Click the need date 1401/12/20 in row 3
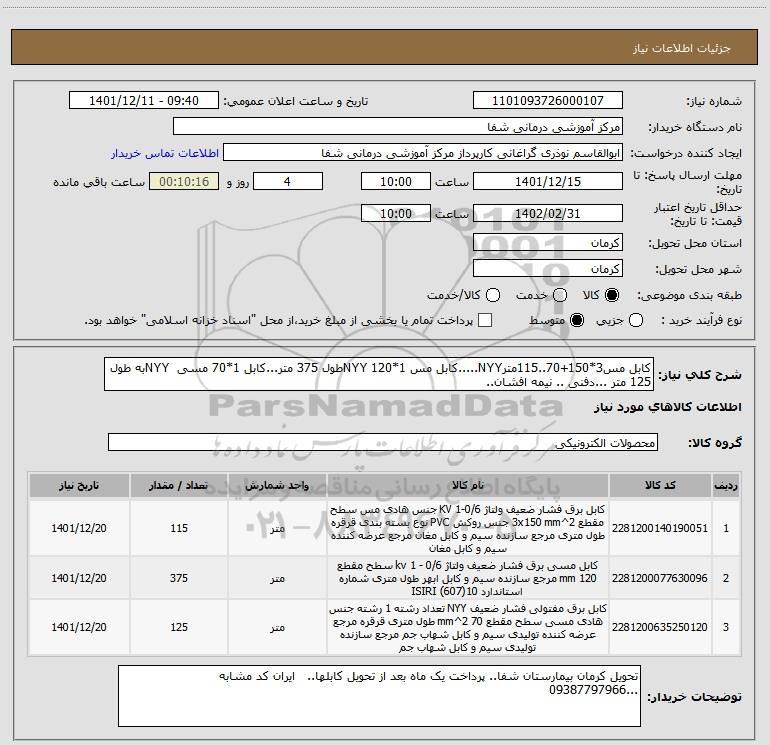 point(79,627)
